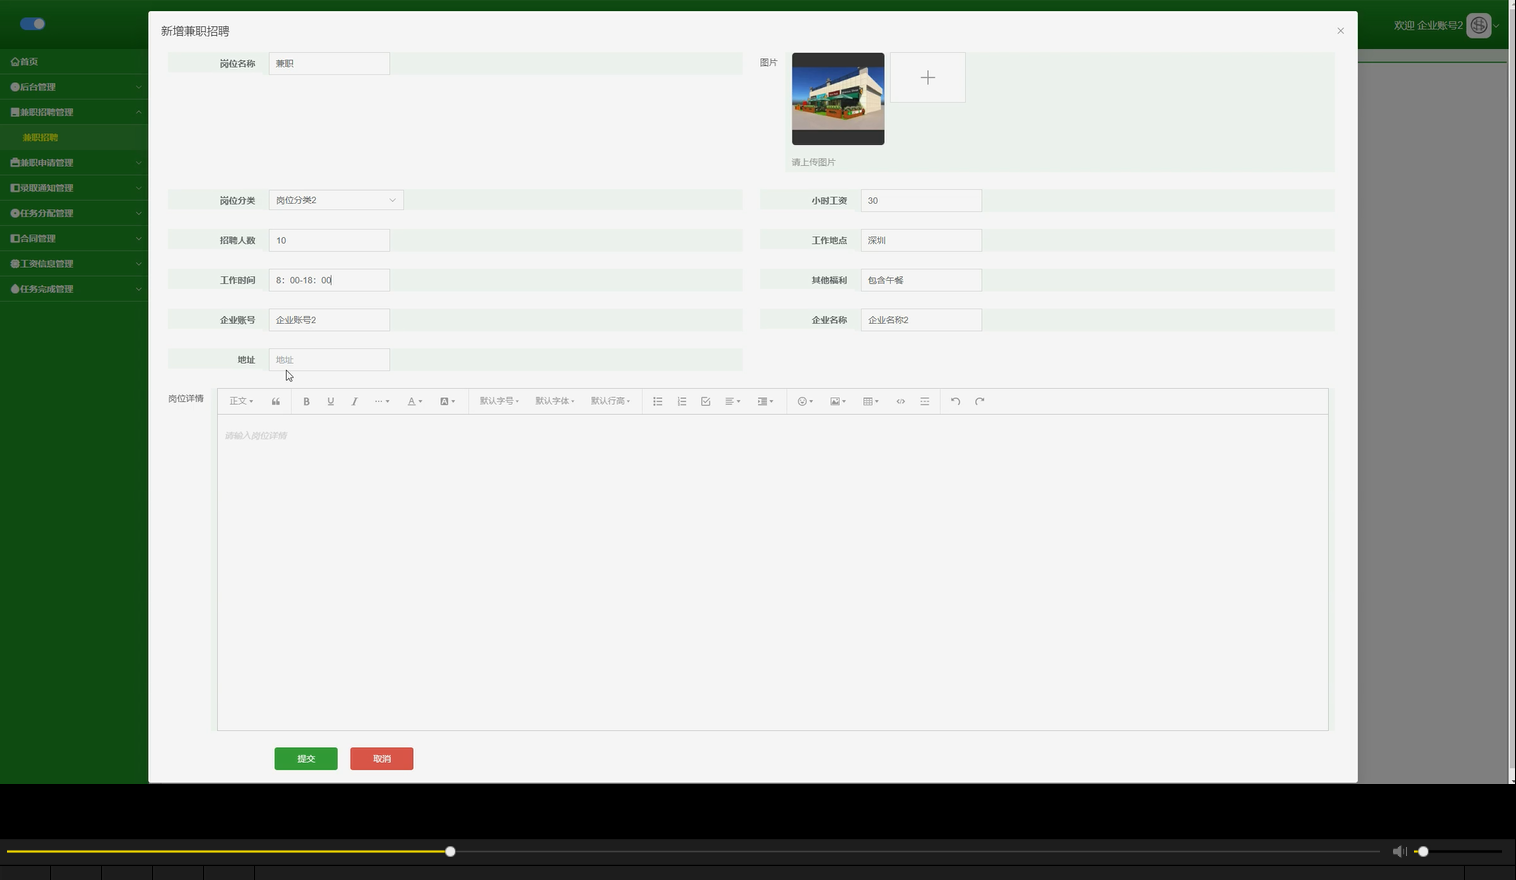Open the 正文 heading style dropdown
The width and height of the screenshot is (1516, 880).
241,401
